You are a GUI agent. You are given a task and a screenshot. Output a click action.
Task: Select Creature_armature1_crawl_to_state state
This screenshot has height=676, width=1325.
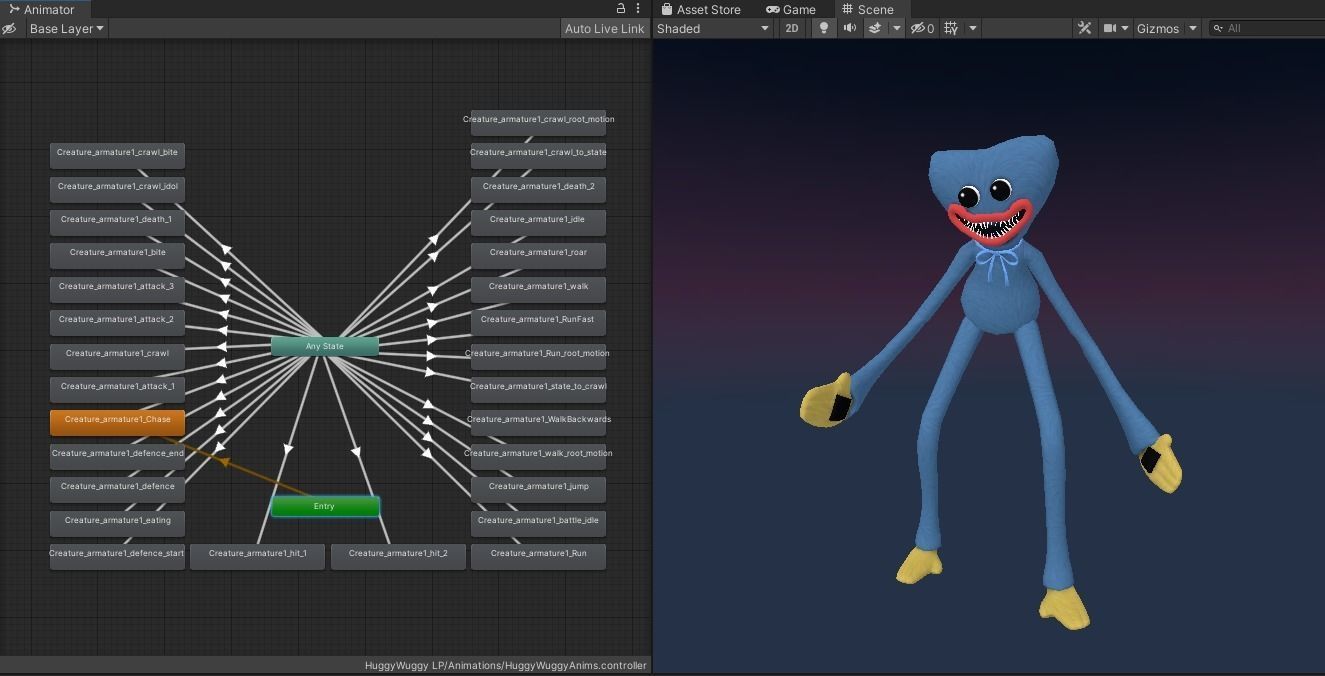538,154
